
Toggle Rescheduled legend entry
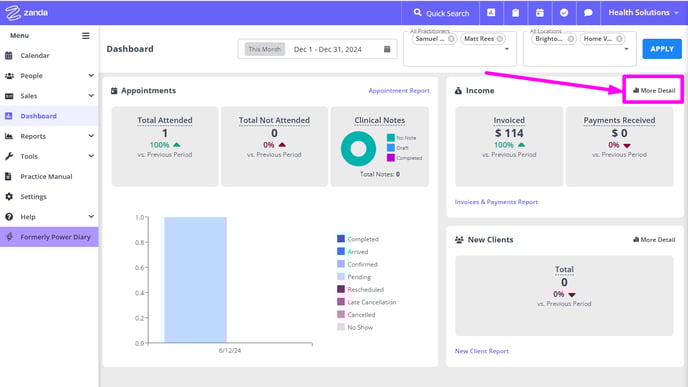pyautogui.click(x=360, y=290)
